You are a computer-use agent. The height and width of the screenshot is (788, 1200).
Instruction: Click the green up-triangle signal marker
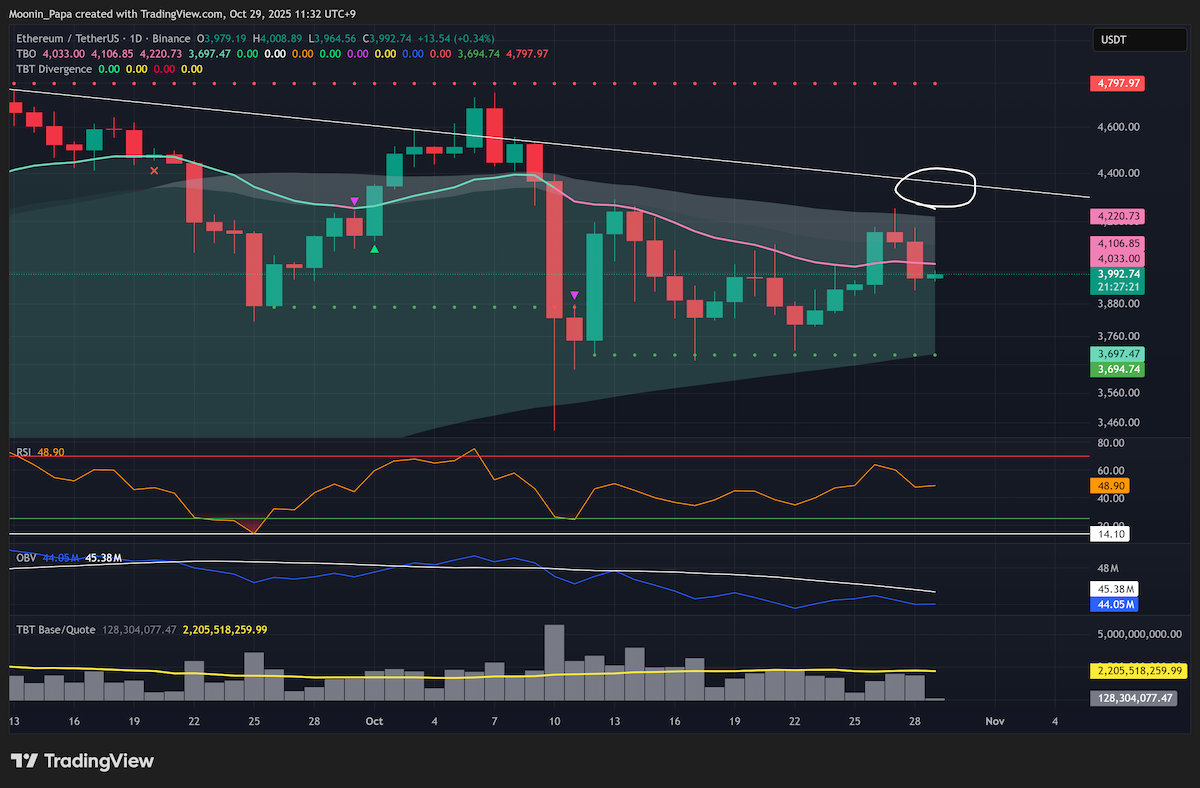pos(374,248)
